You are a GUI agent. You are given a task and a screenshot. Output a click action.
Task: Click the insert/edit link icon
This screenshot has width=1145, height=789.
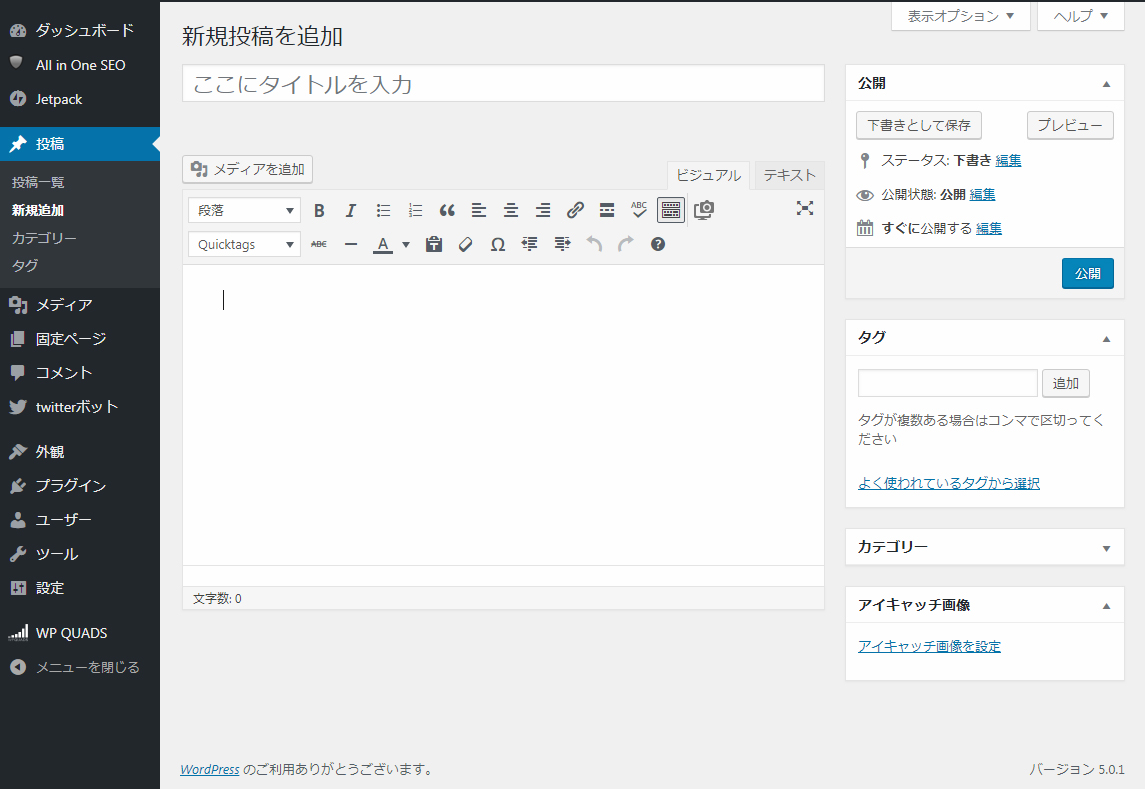(x=575, y=210)
